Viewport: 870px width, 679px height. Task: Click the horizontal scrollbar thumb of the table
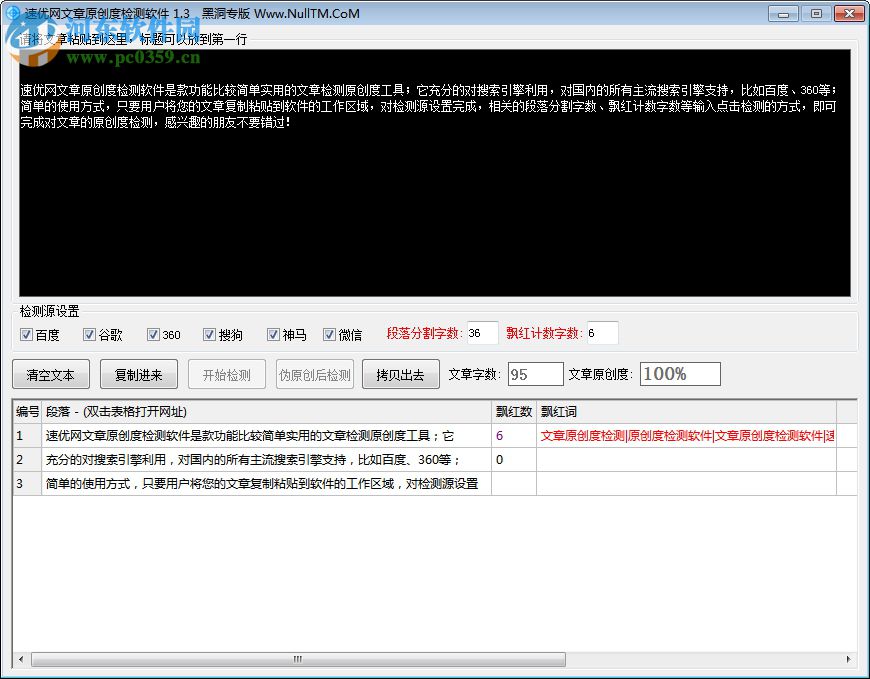[x=299, y=659]
